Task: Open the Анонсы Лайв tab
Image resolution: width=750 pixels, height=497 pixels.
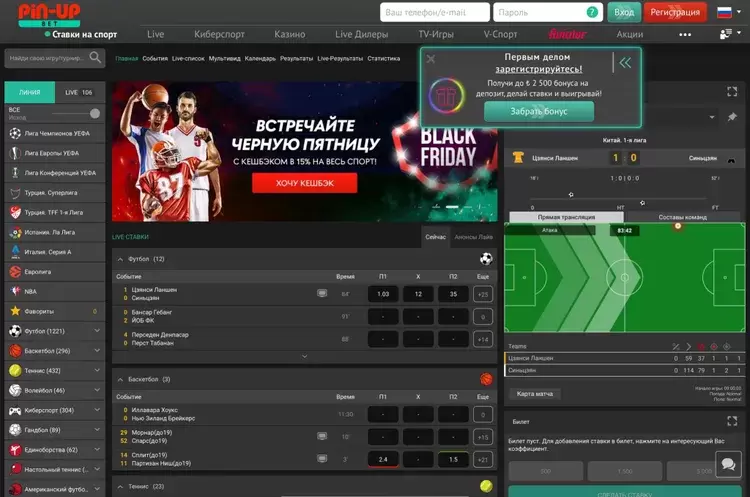Action: pos(473,237)
